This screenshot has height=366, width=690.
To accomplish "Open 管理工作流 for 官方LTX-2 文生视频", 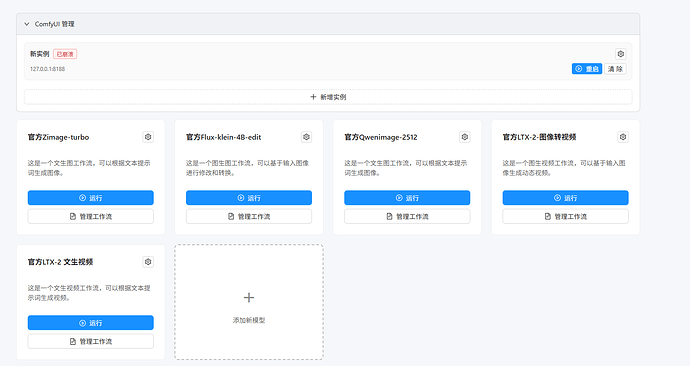I will point(91,341).
